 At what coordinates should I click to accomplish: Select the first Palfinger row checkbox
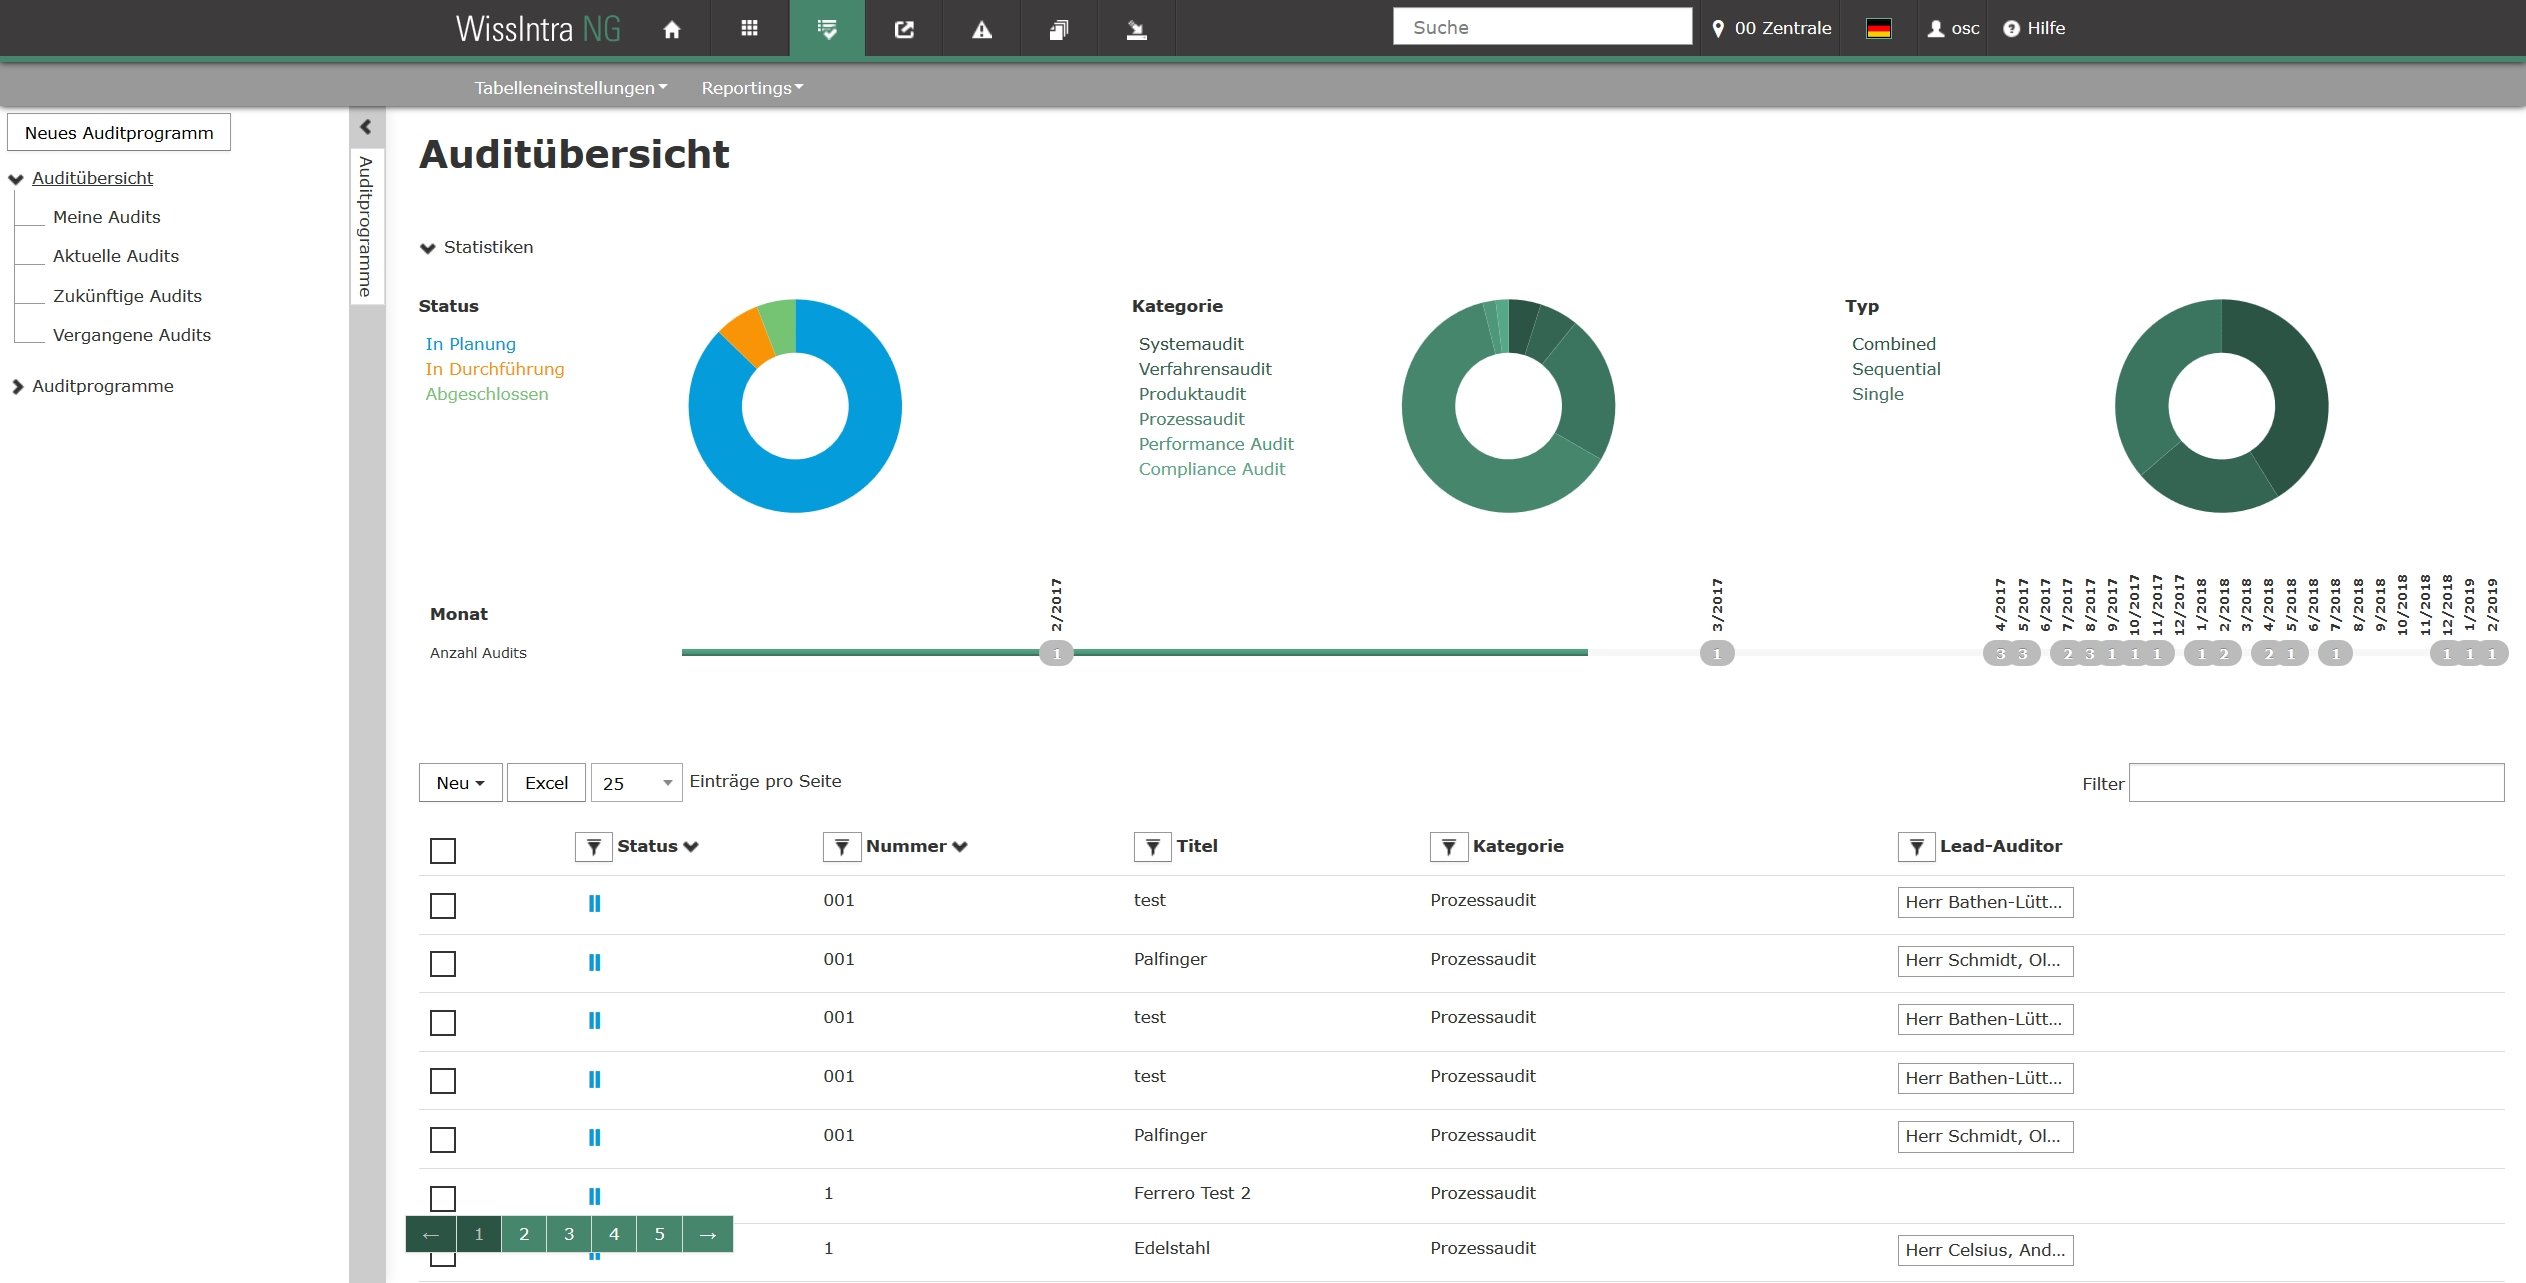[443, 964]
